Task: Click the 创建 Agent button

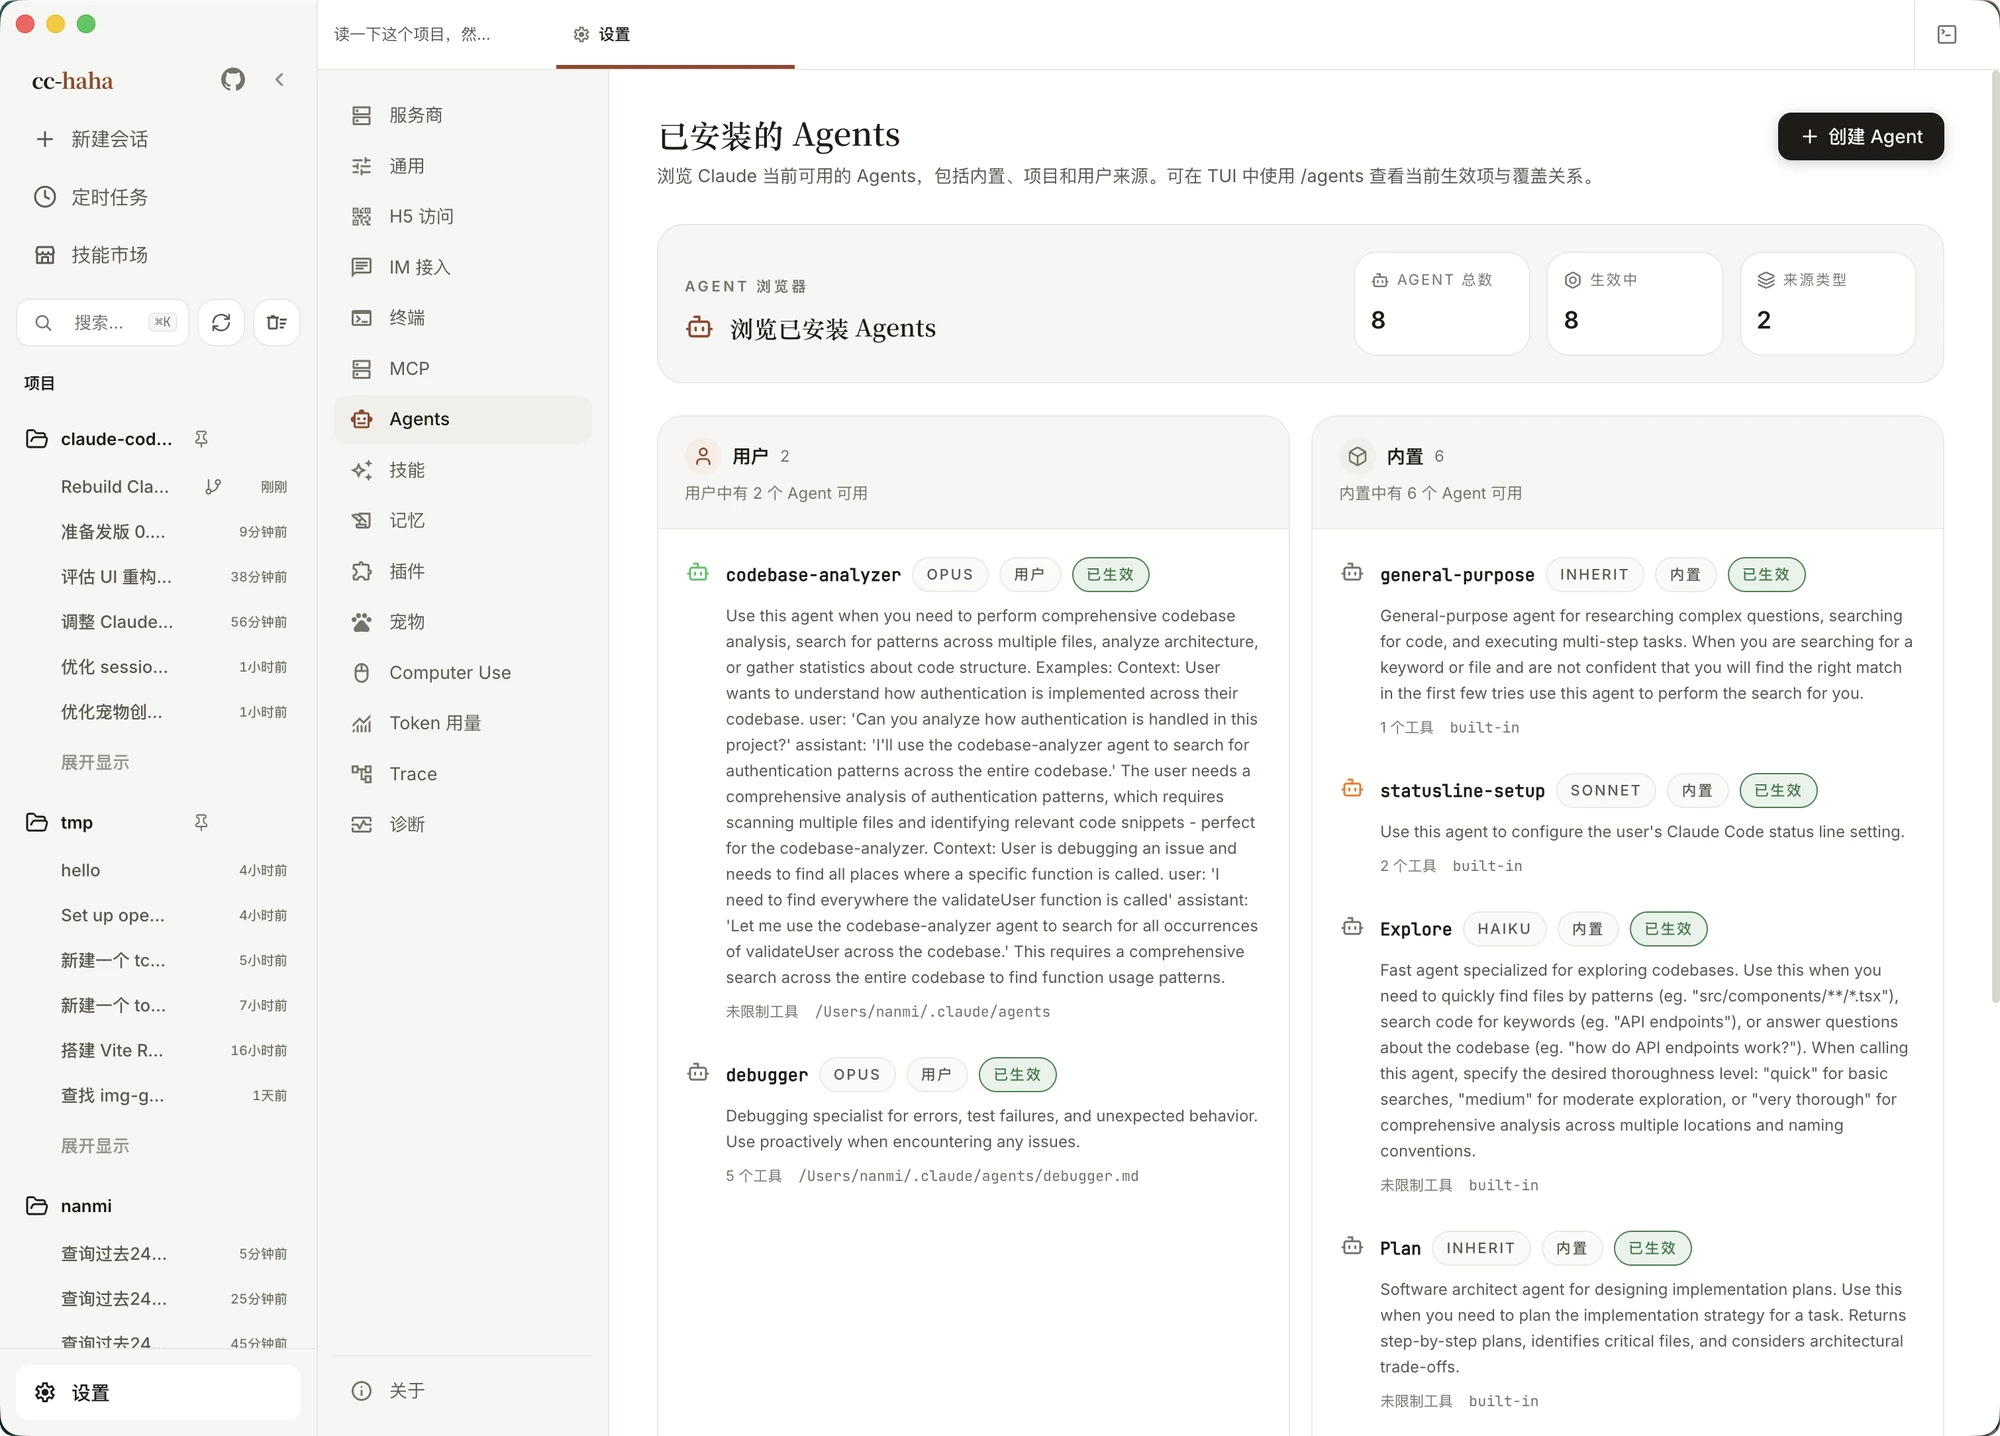Action: 1860,136
